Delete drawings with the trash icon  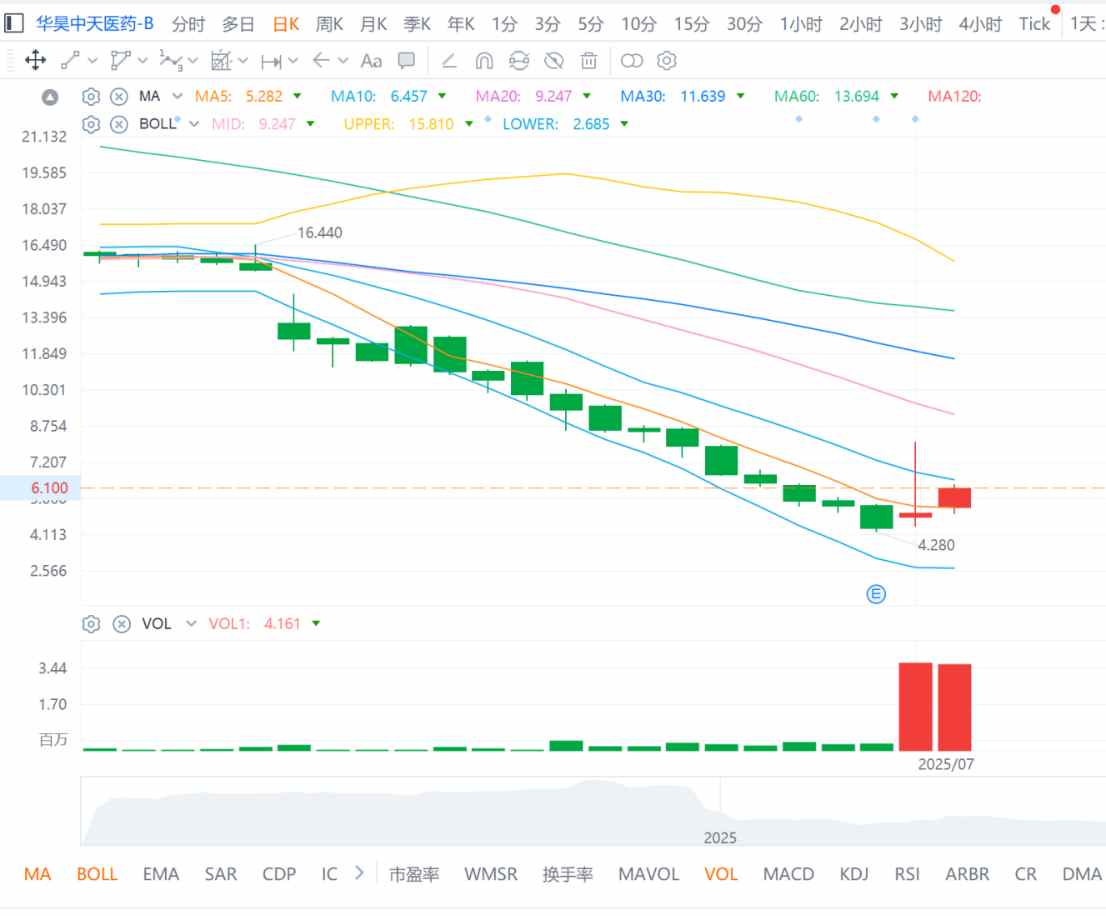[588, 61]
